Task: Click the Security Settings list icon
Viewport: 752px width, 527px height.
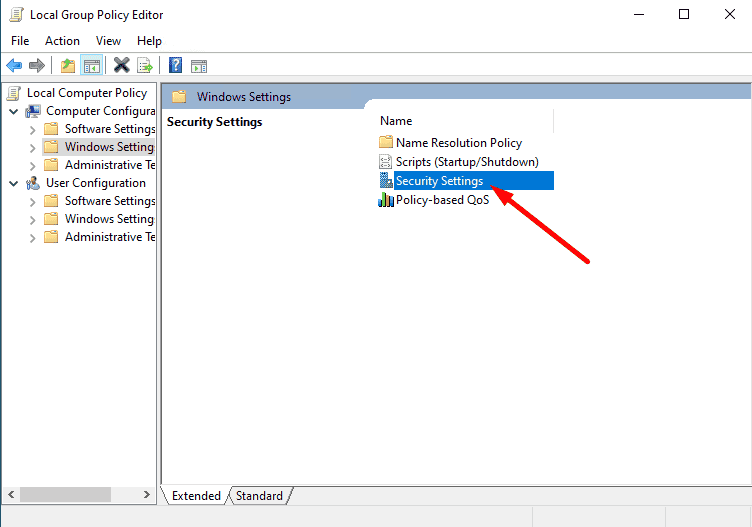Action: coord(386,180)
